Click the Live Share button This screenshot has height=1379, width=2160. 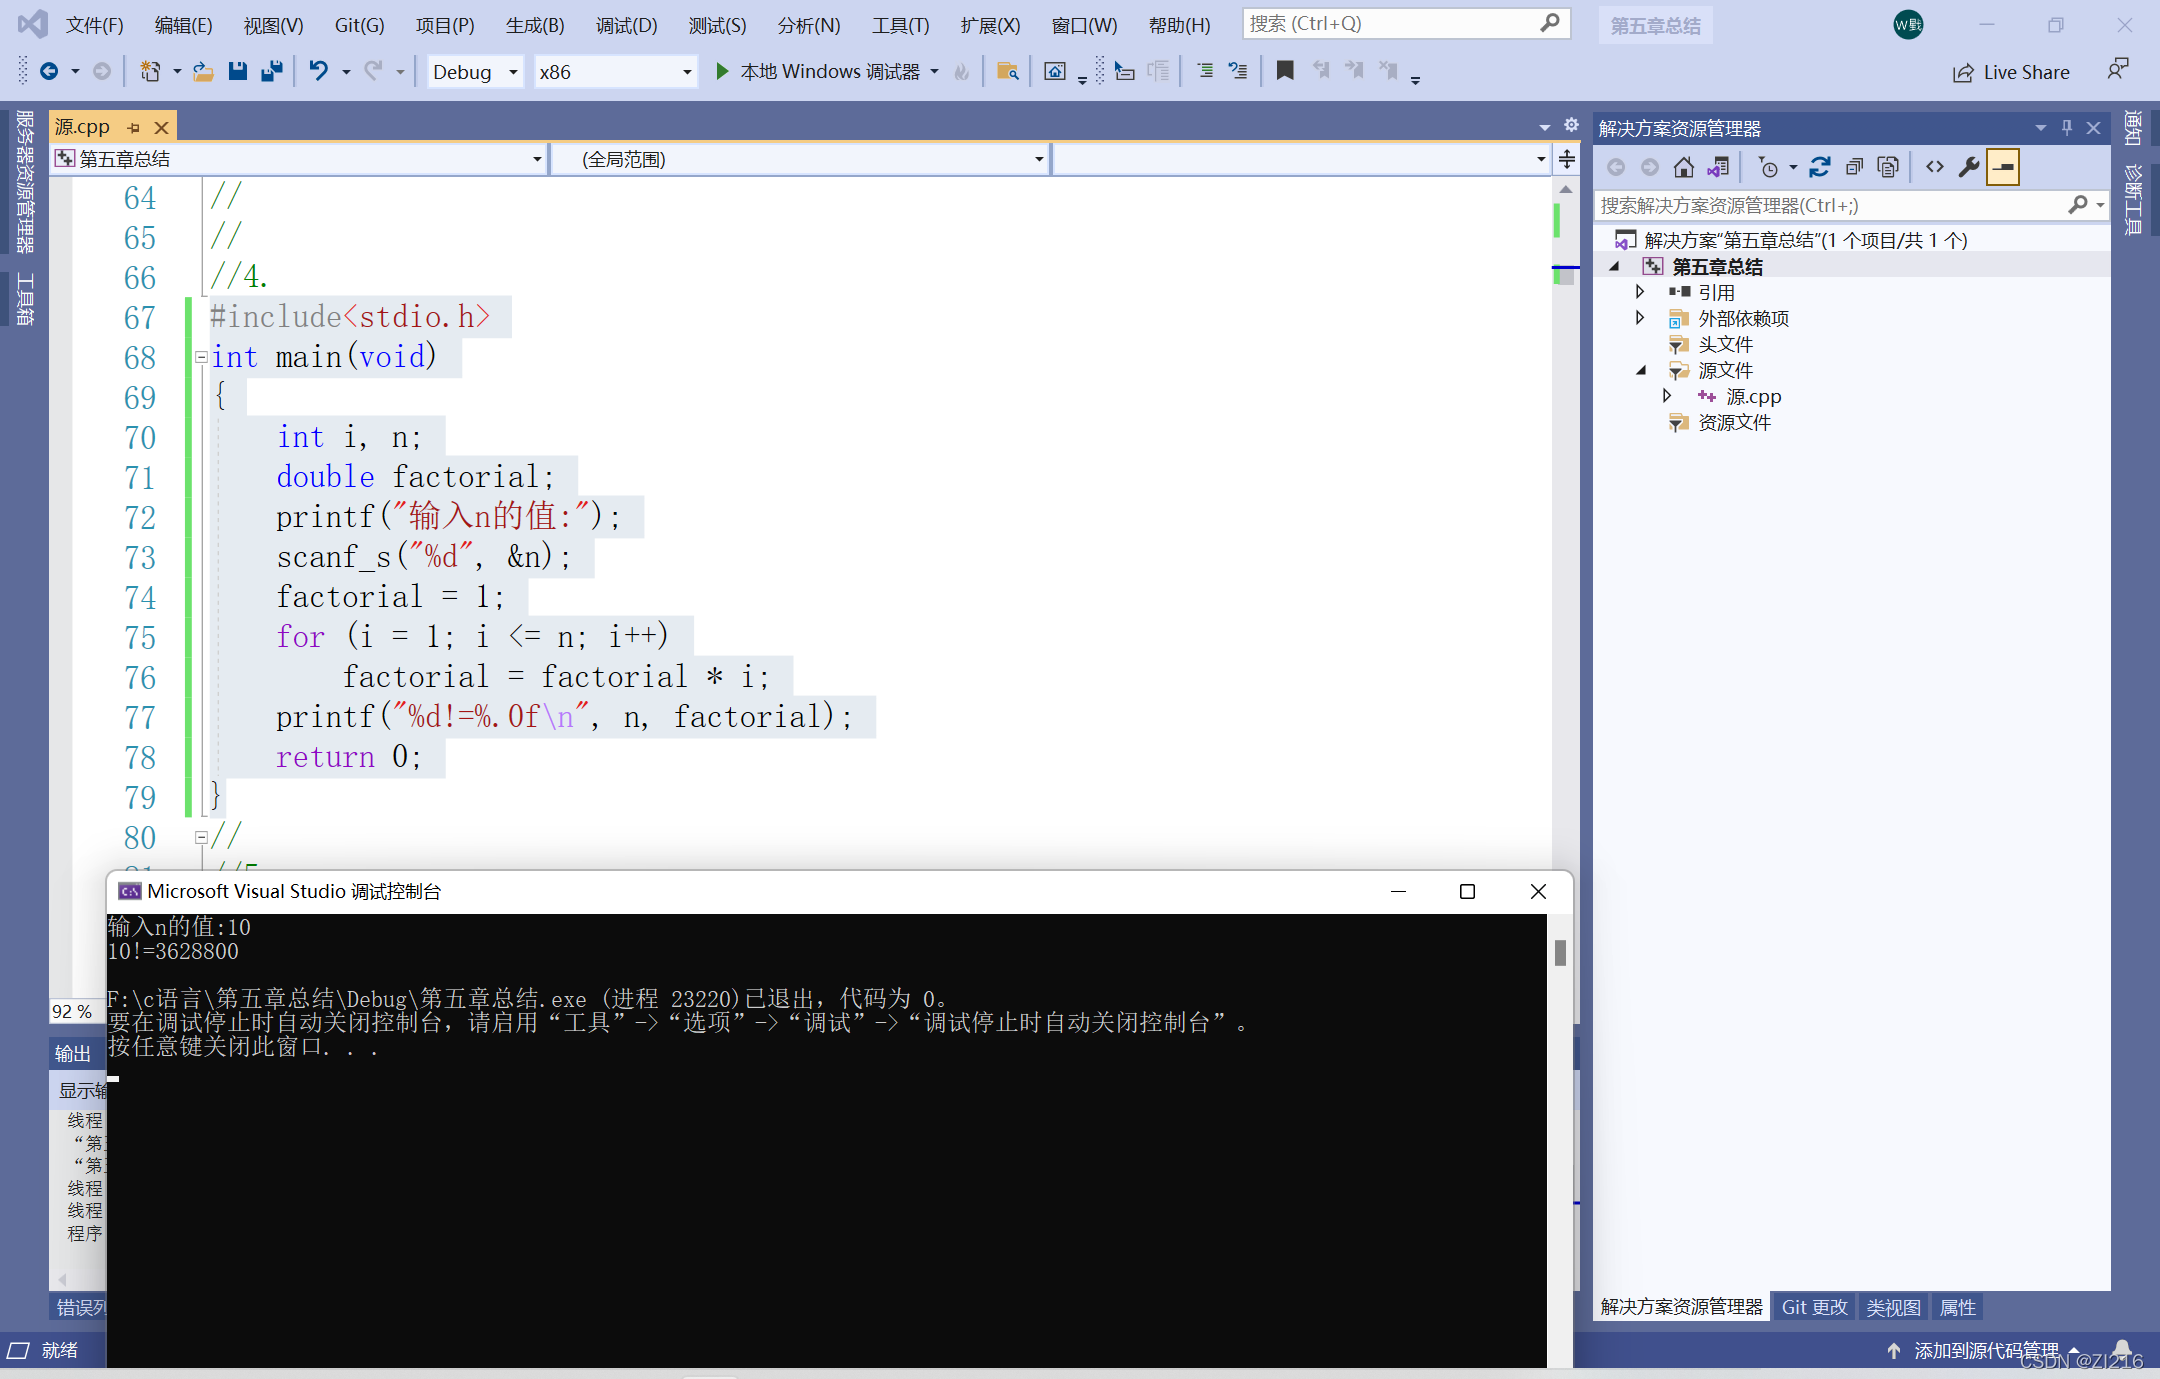[2011, 72]
